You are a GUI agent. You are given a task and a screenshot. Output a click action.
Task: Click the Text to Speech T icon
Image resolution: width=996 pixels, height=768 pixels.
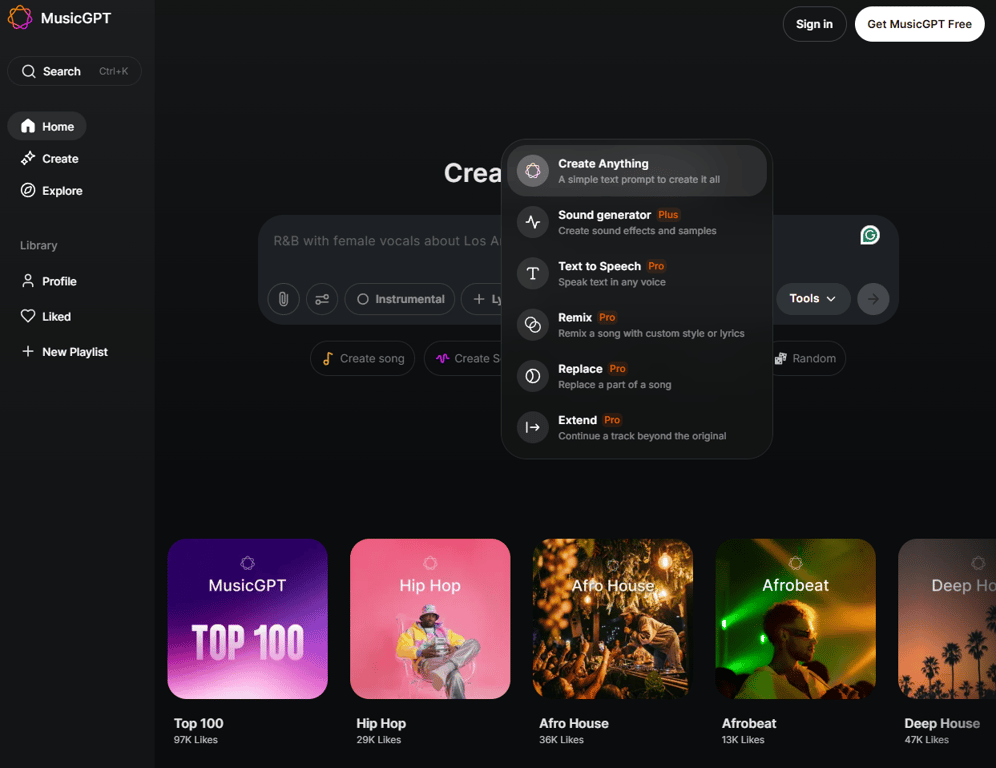[x=532, y=273]
